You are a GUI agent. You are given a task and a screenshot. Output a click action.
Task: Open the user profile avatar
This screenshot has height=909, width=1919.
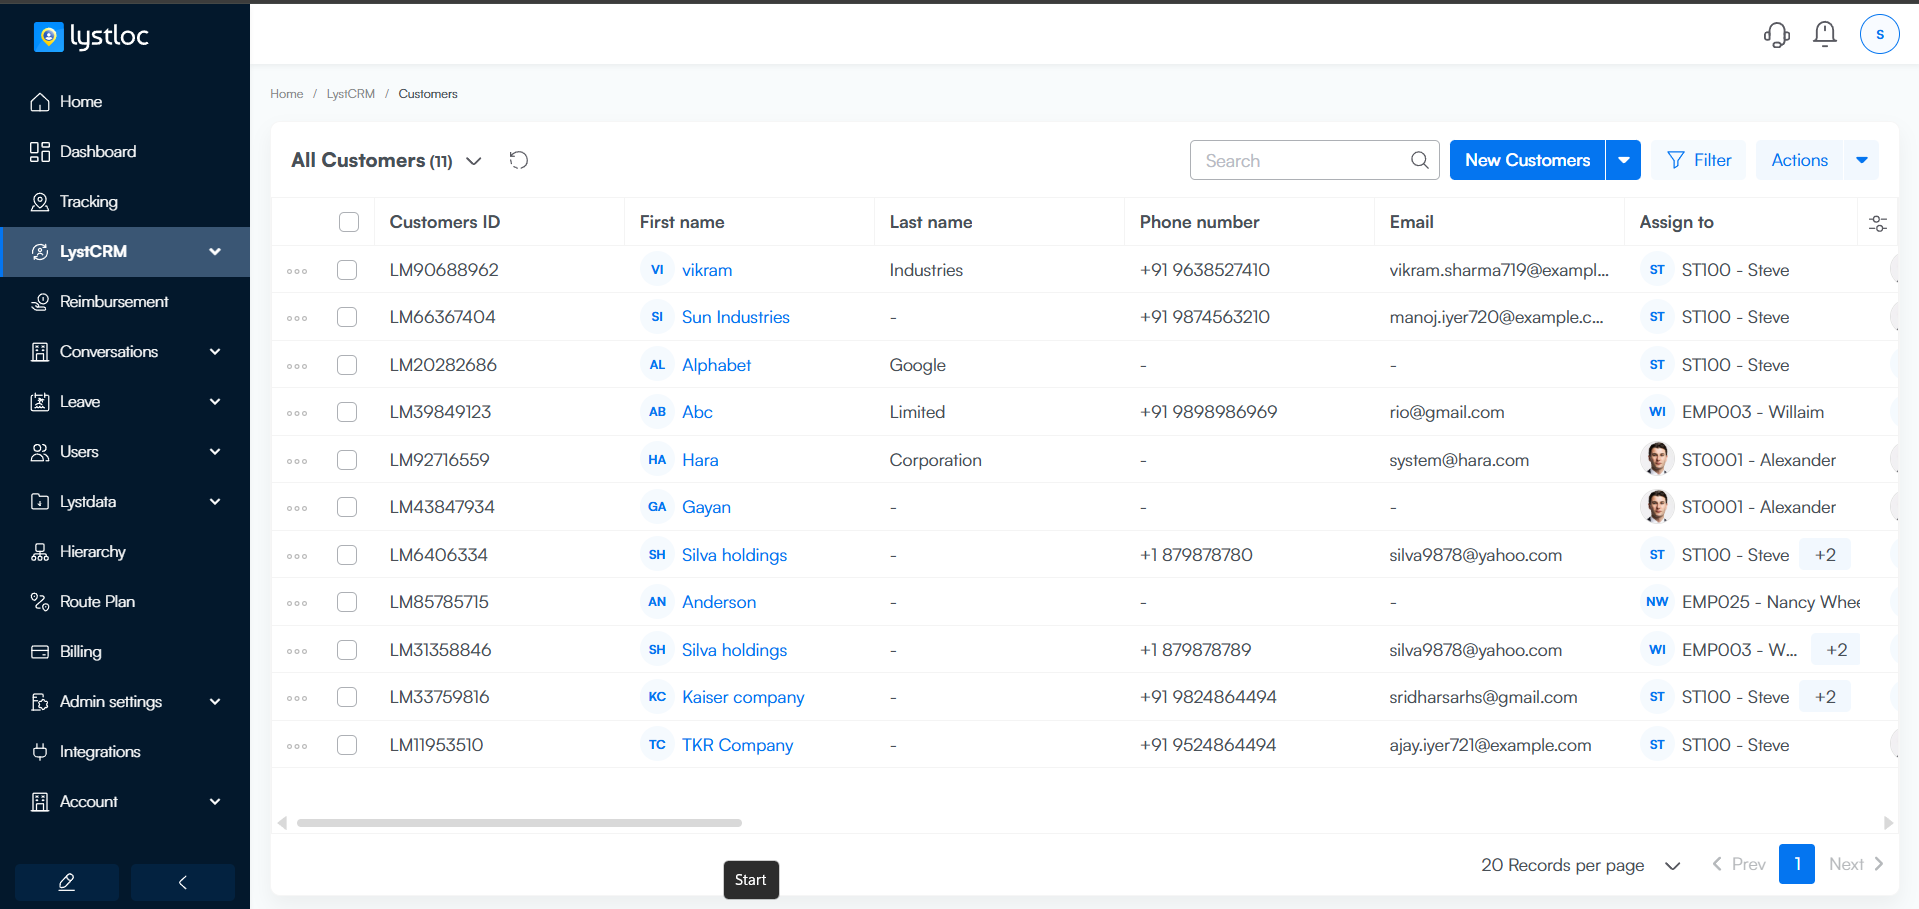(x=1879, y=35)
